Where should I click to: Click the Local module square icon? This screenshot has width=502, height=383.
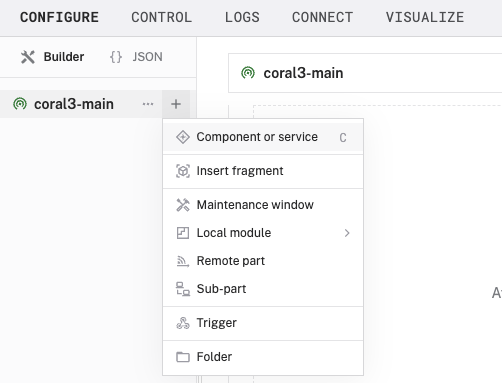[x=183, y=233]
